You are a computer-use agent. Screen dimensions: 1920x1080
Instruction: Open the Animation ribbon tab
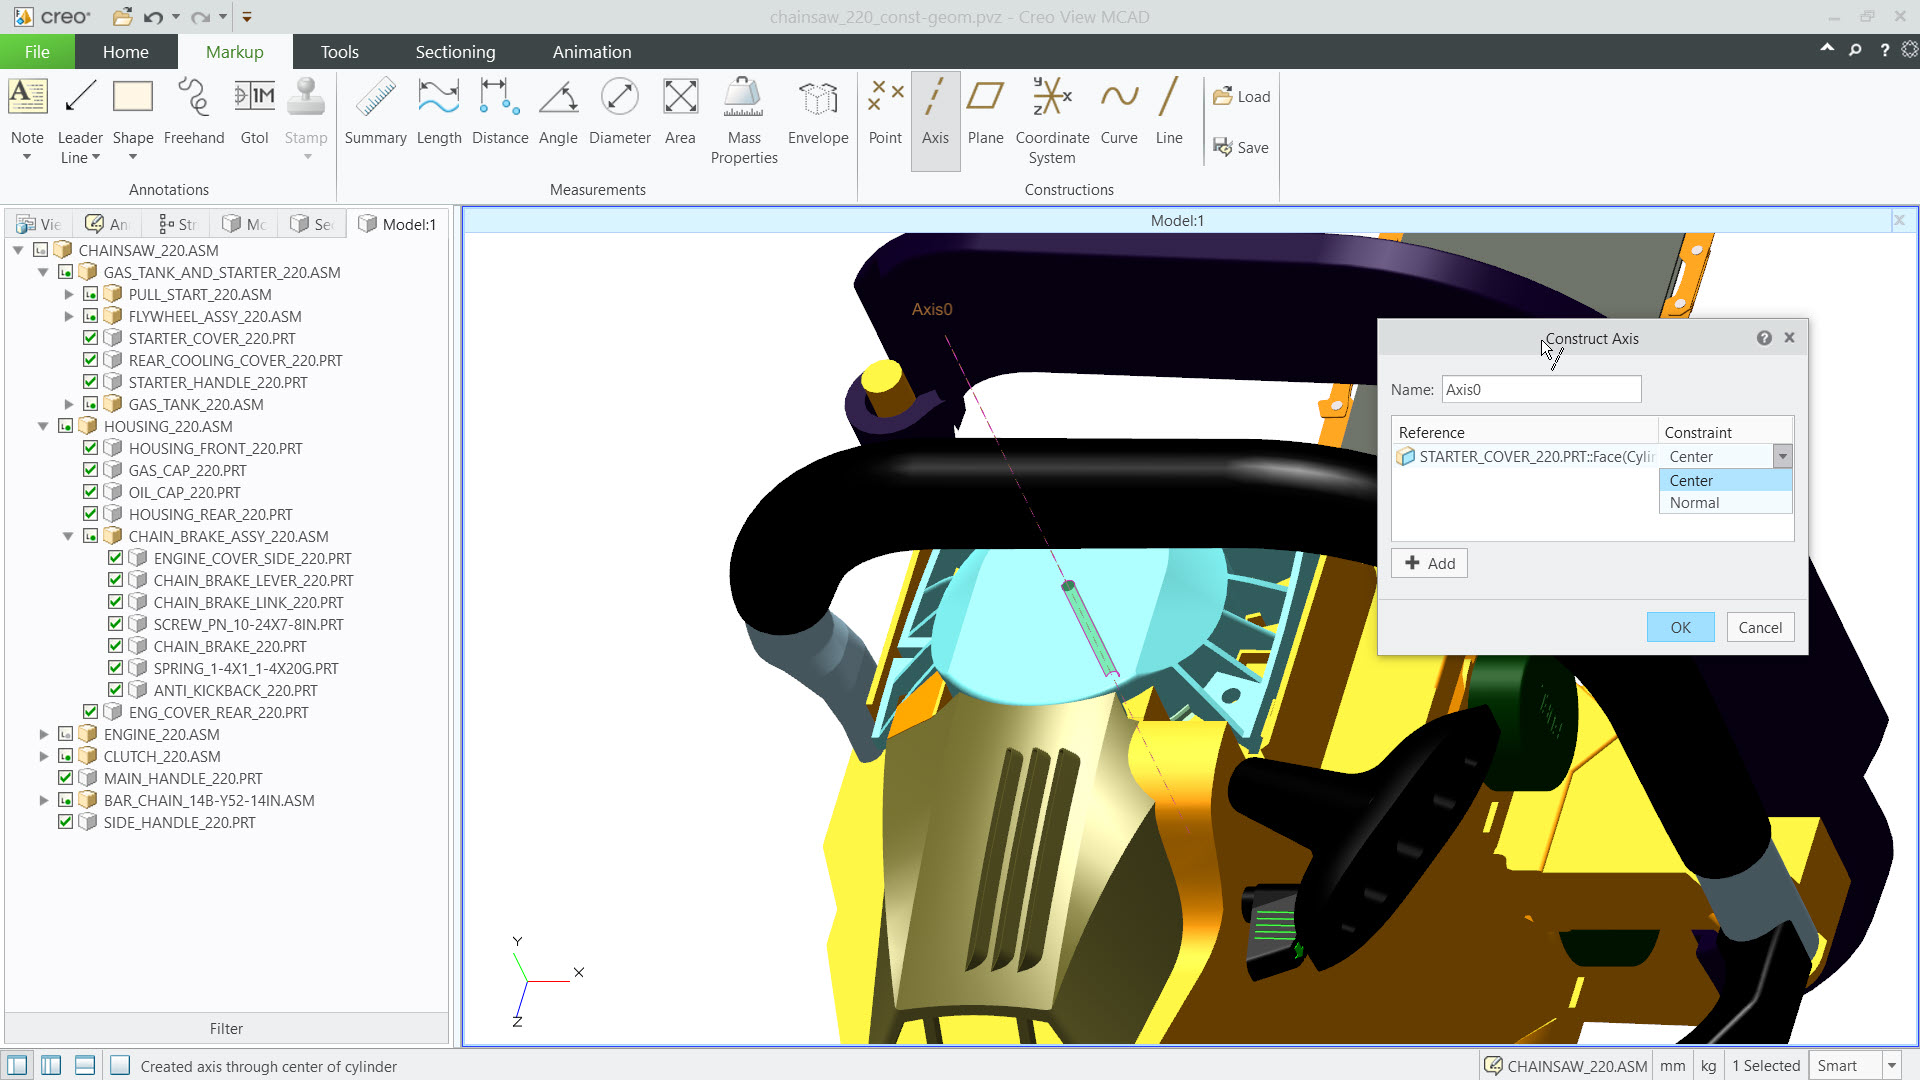click(592, 52)
